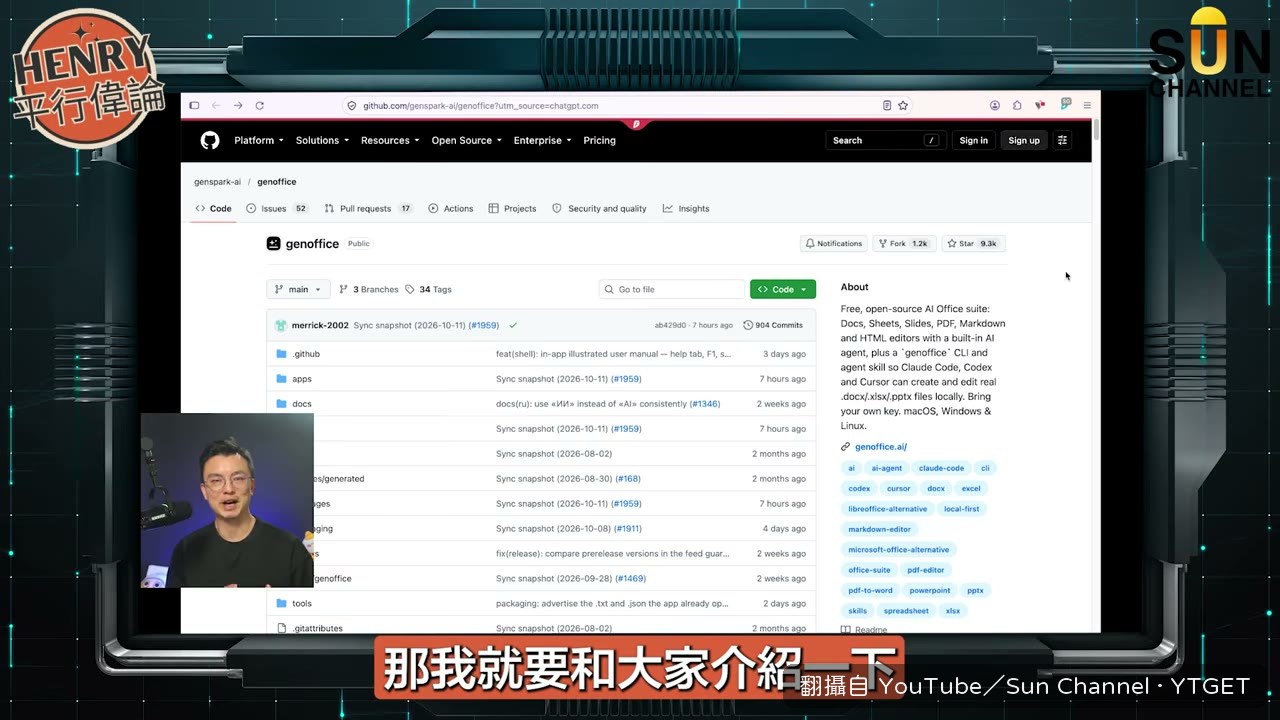Expand the Open Source menu
Image resolution: width=1280 pixels, height=720 pixels.
(x=467, y=140)
